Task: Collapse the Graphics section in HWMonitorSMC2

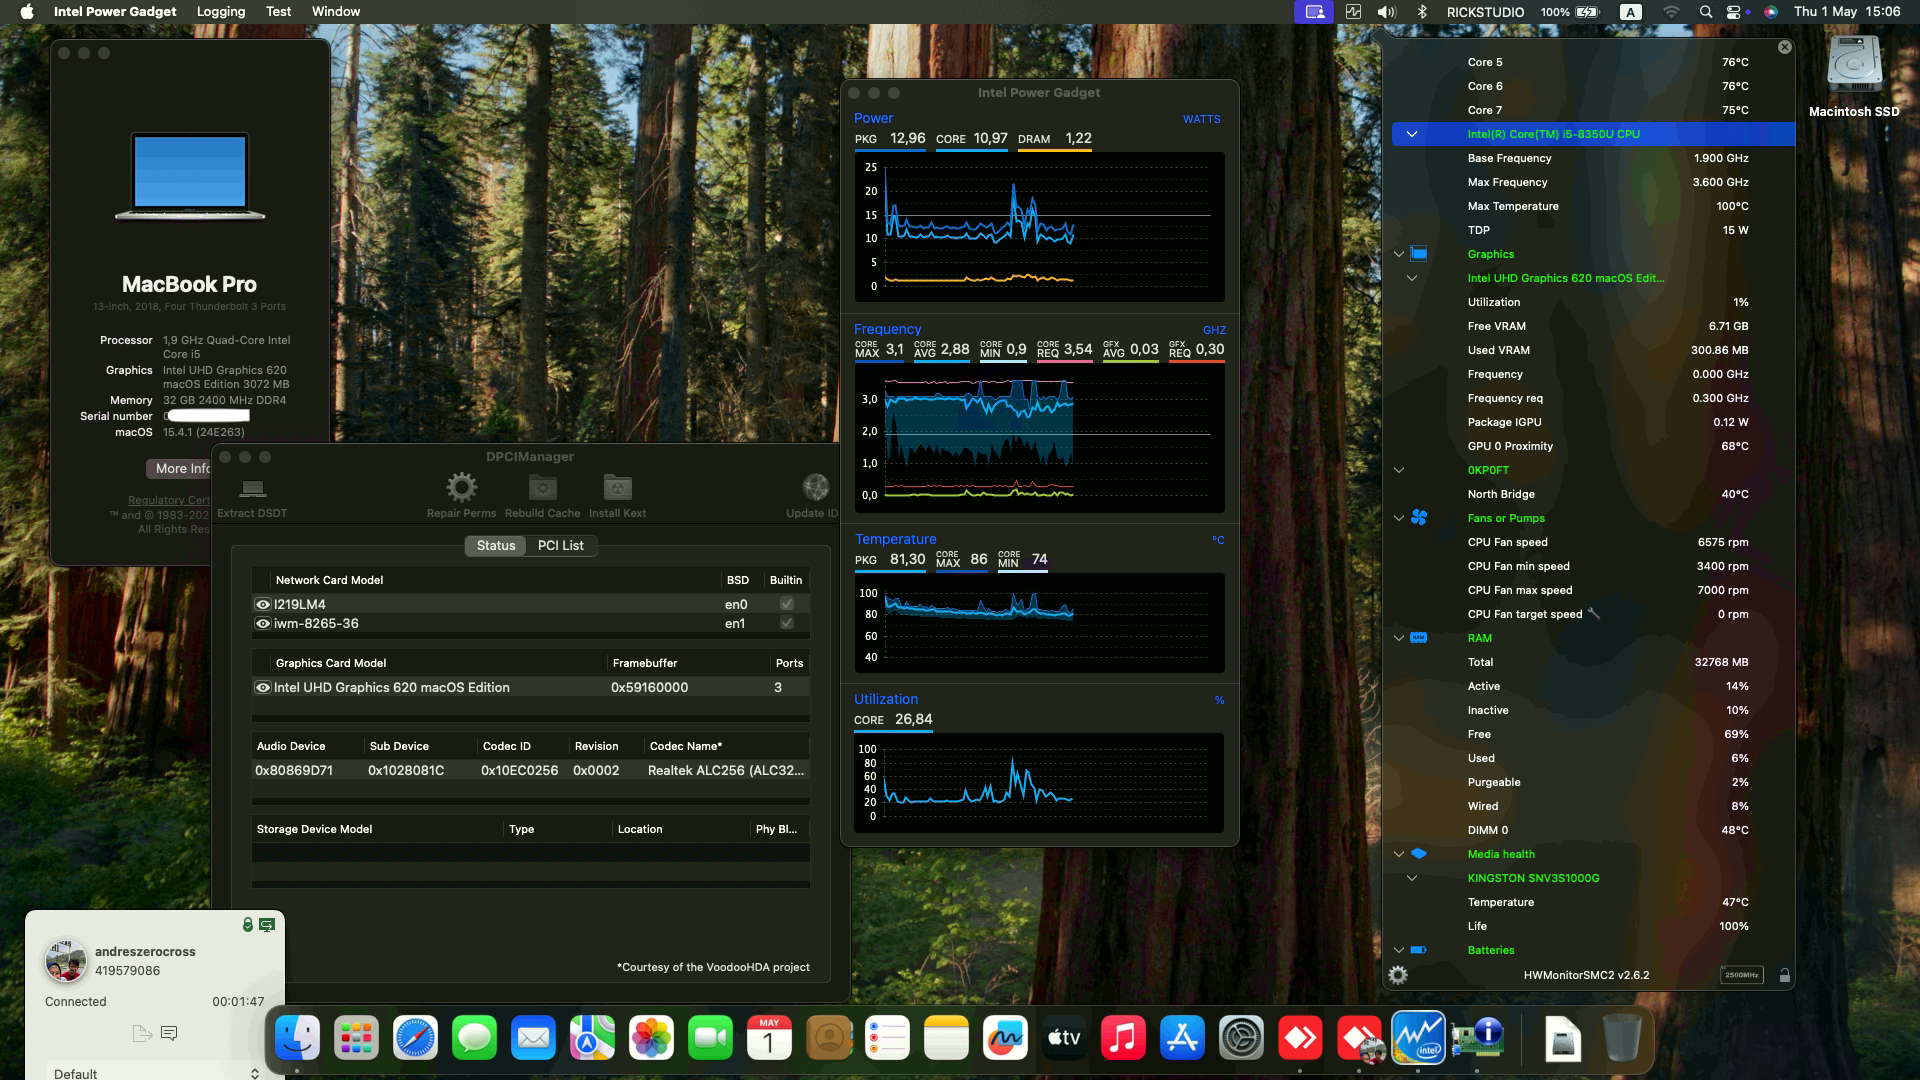Action: (x=1397, y=254)
